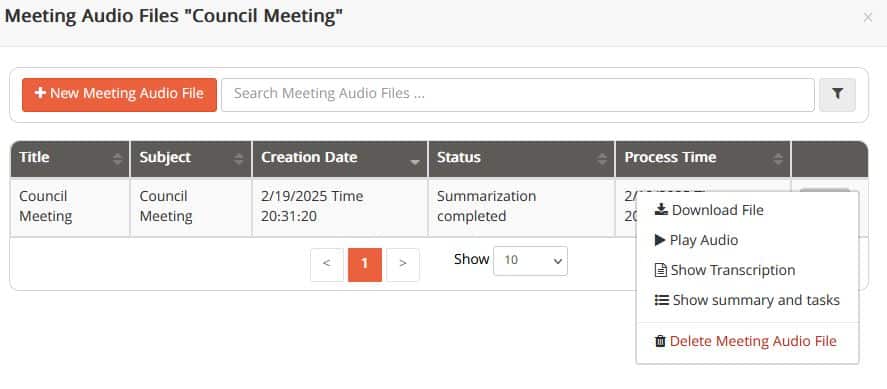Image resolution: width=887 pixels, height=389 pixels.
Task: Select Council Meeting cell in Title column
Action: [70, 207]
